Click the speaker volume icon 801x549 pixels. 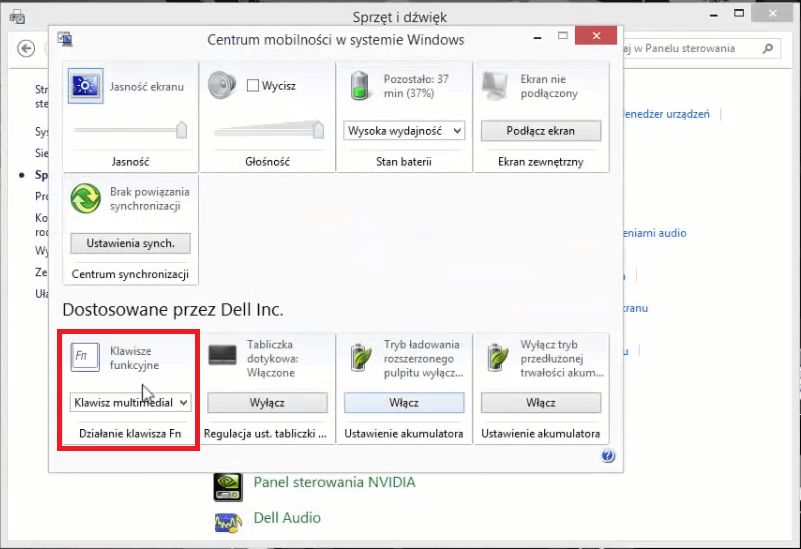(221, 87)
